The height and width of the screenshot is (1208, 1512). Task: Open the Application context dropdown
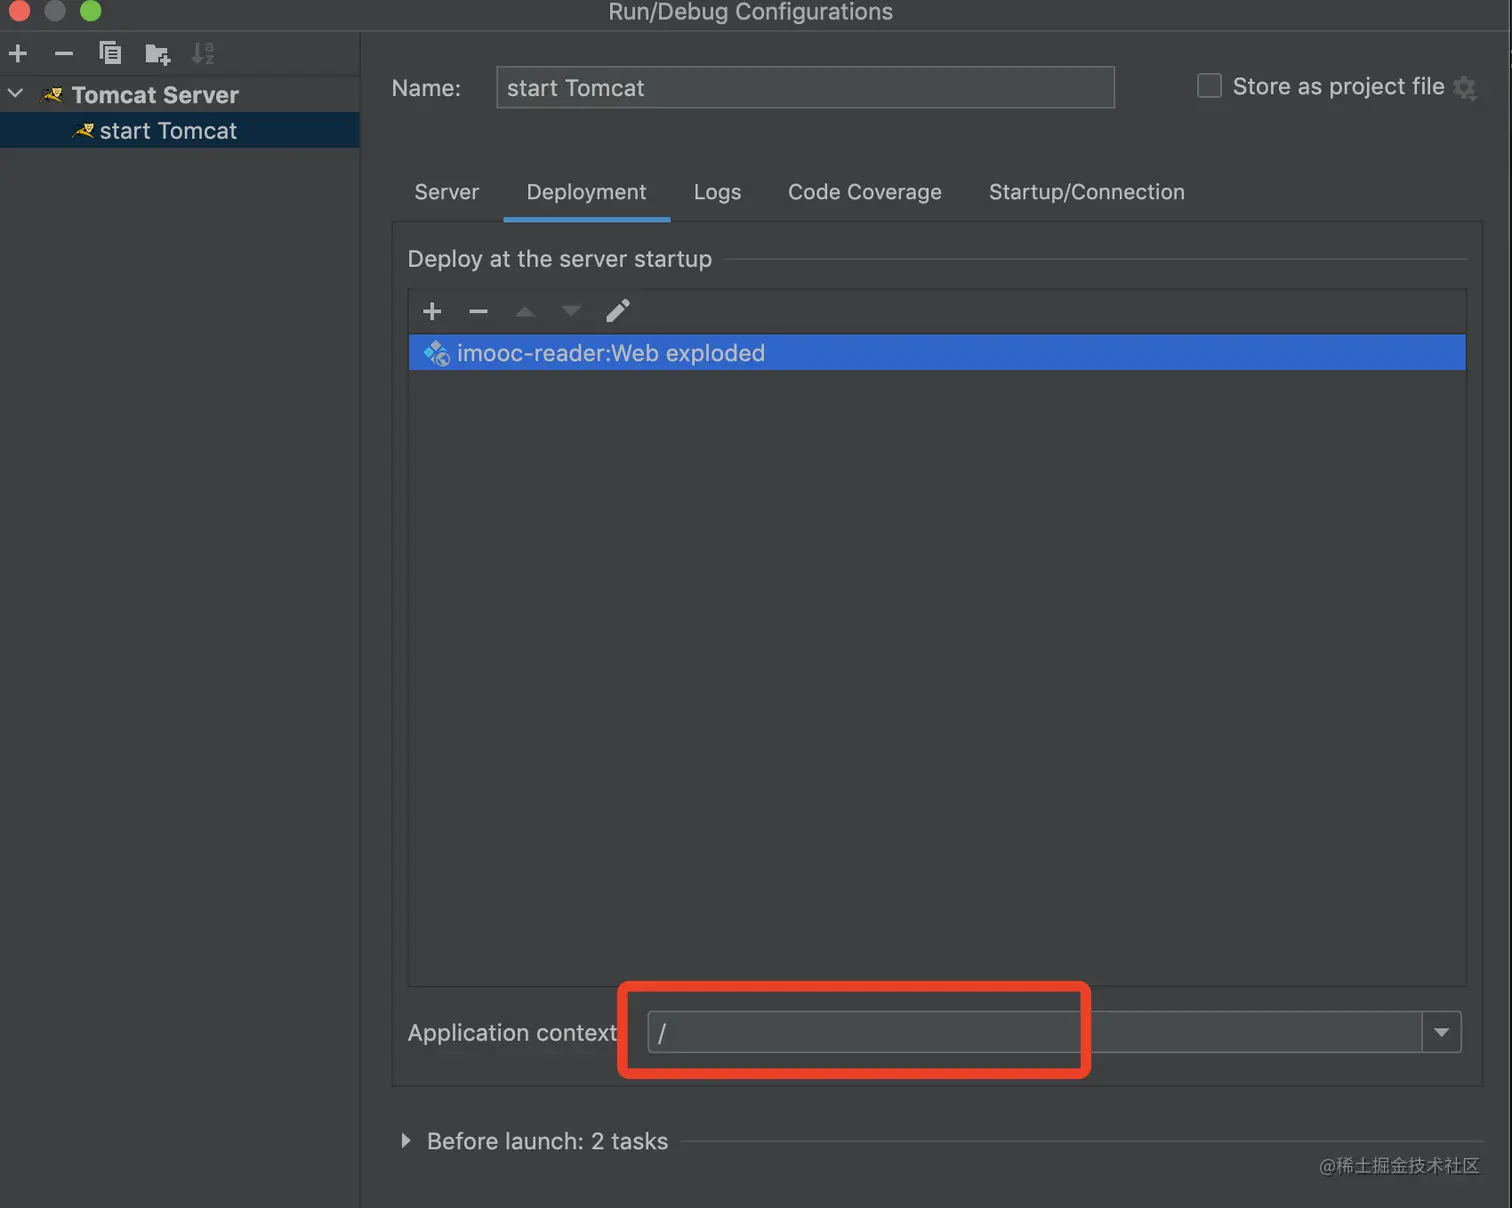[1441, 1032]
